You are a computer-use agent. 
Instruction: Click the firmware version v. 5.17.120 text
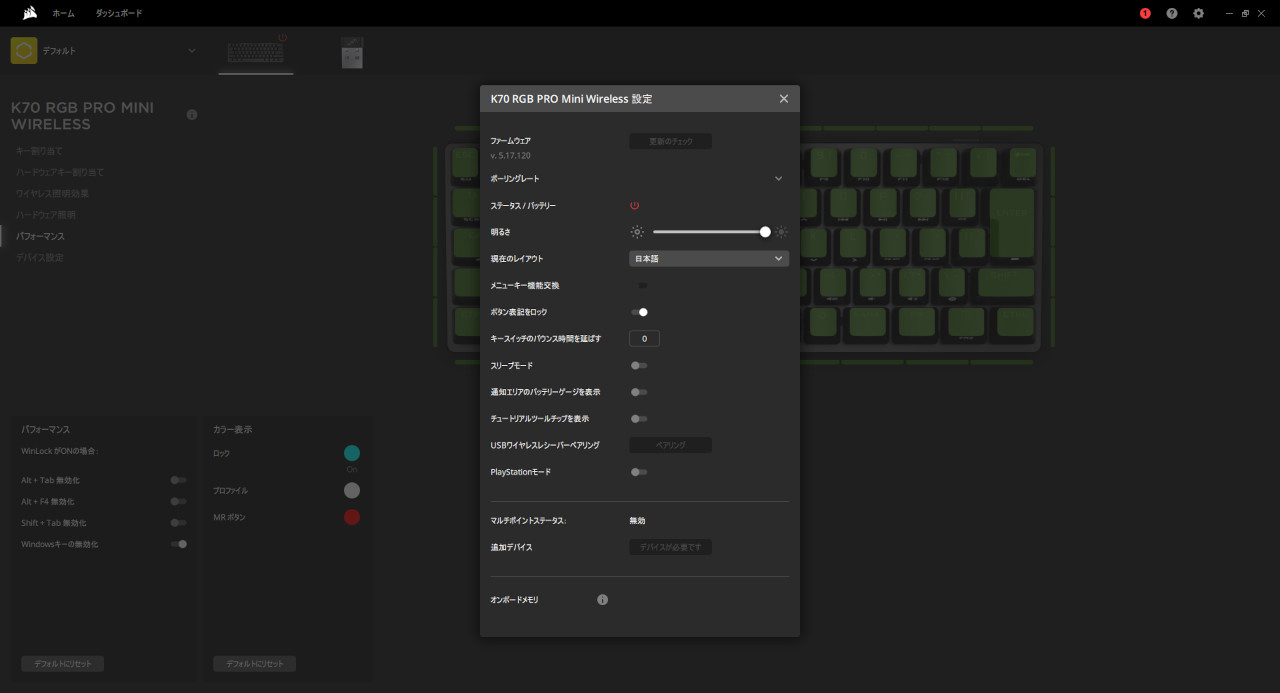[x=511, y=156]
